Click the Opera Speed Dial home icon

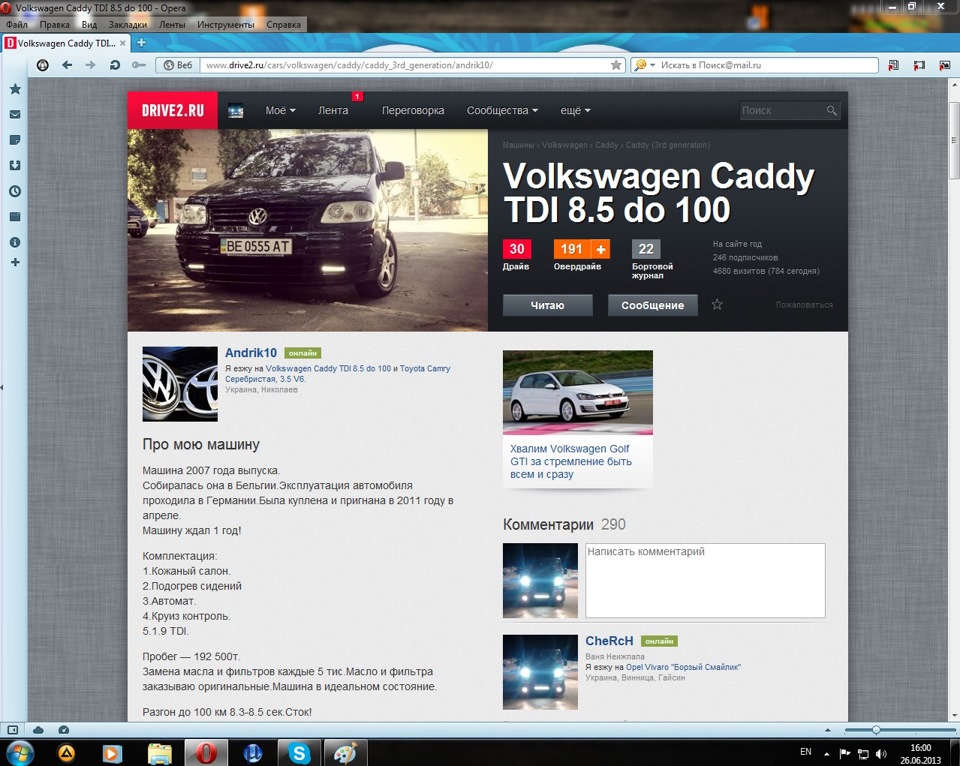42,65
